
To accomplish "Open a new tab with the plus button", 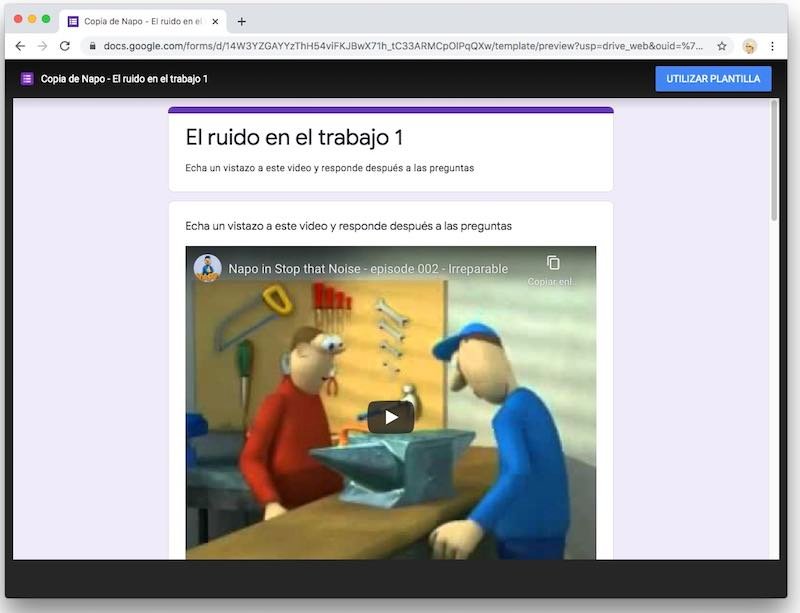I will (242, 21).
